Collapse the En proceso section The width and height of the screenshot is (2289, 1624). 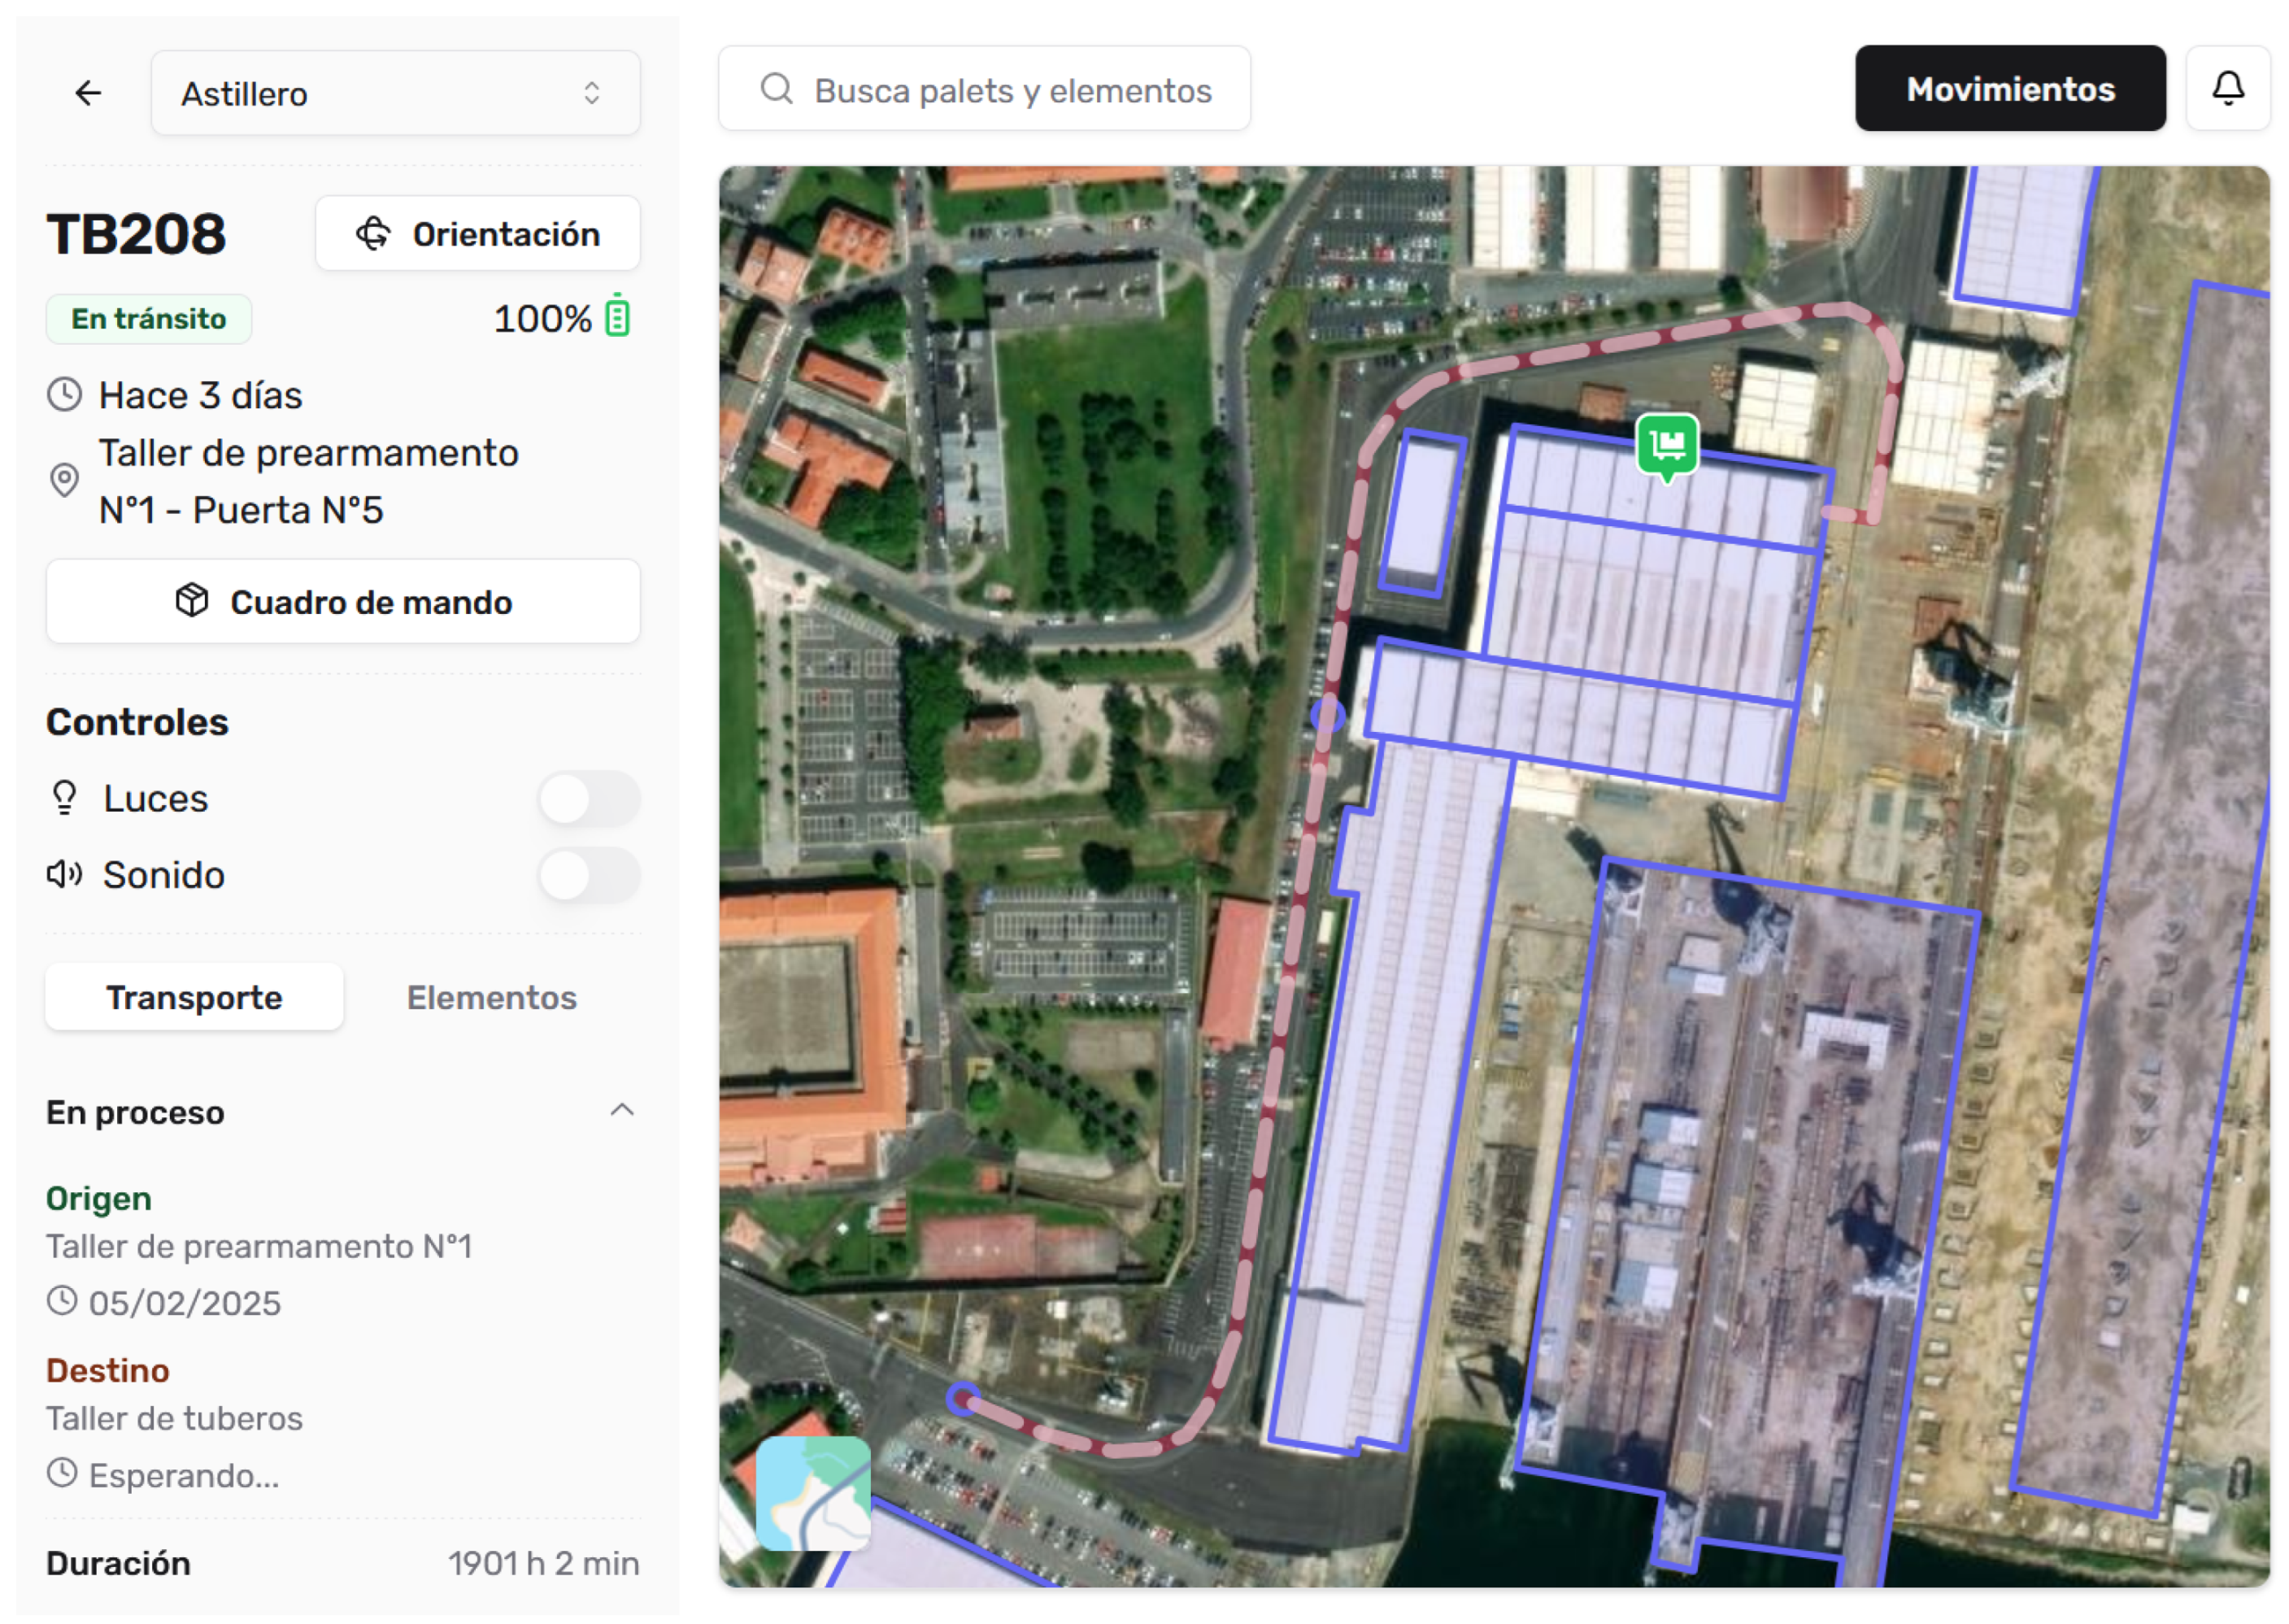click(622, 1111)
